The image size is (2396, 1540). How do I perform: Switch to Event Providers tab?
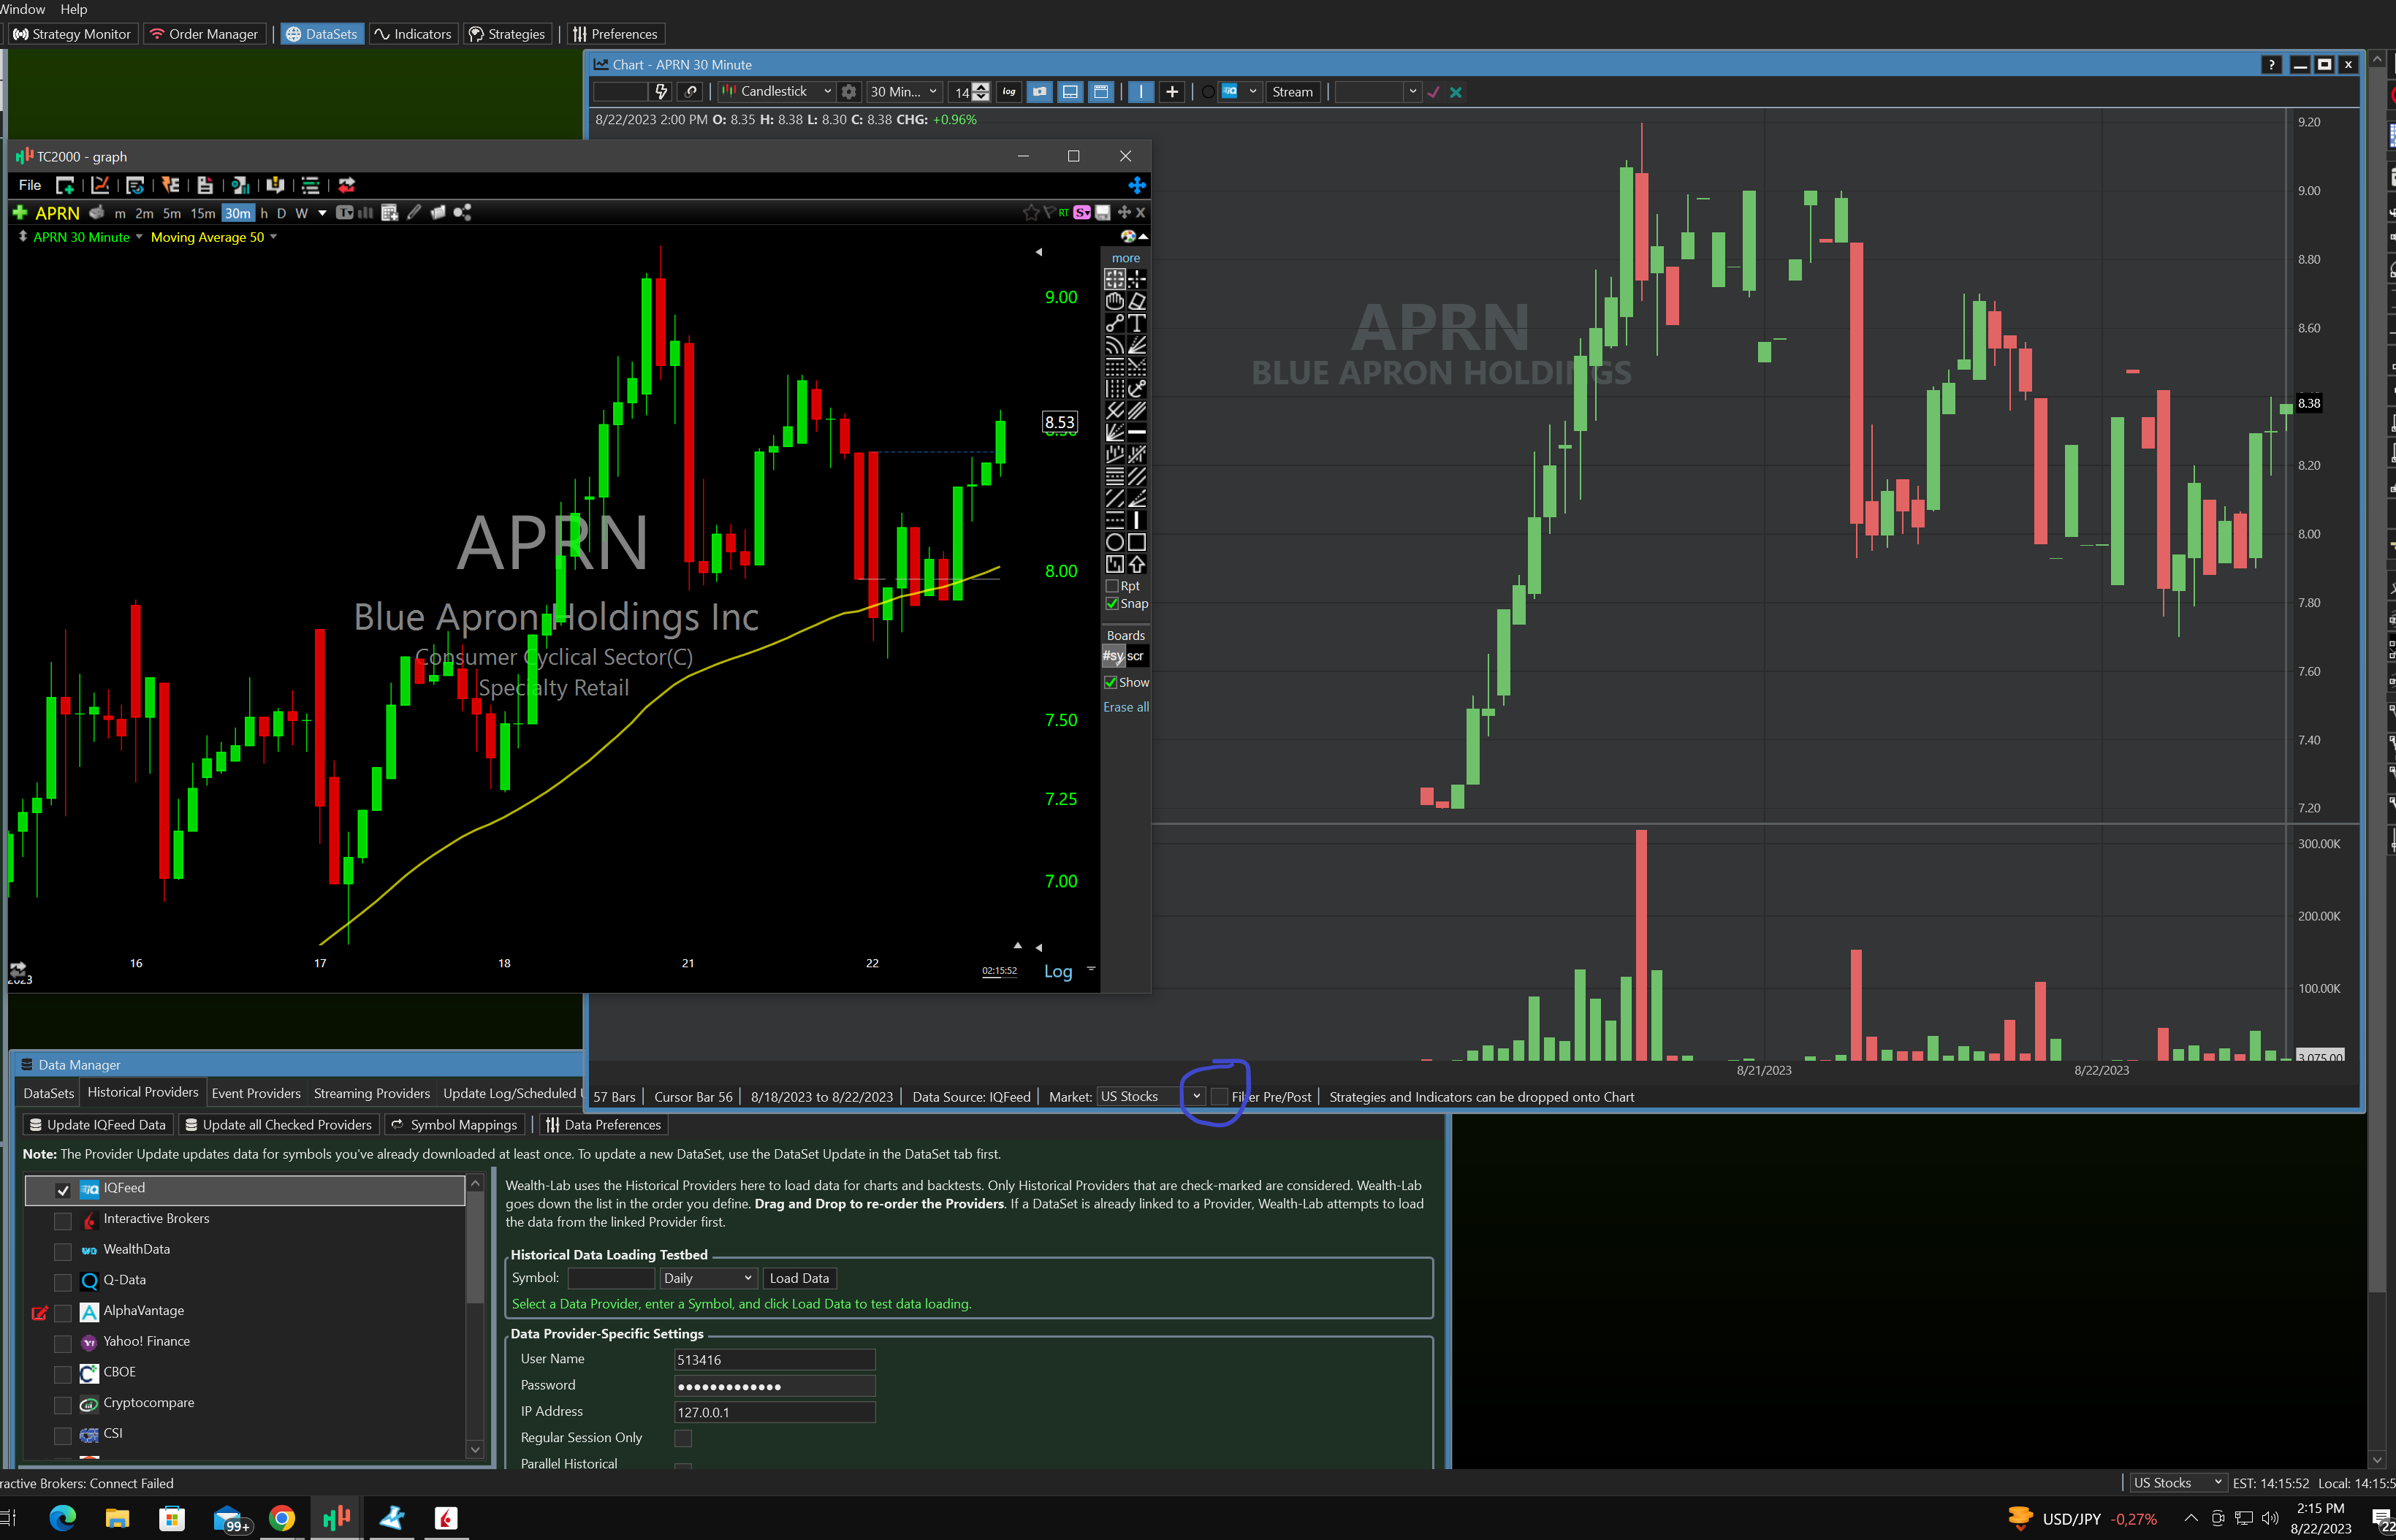pos(256,1094)
